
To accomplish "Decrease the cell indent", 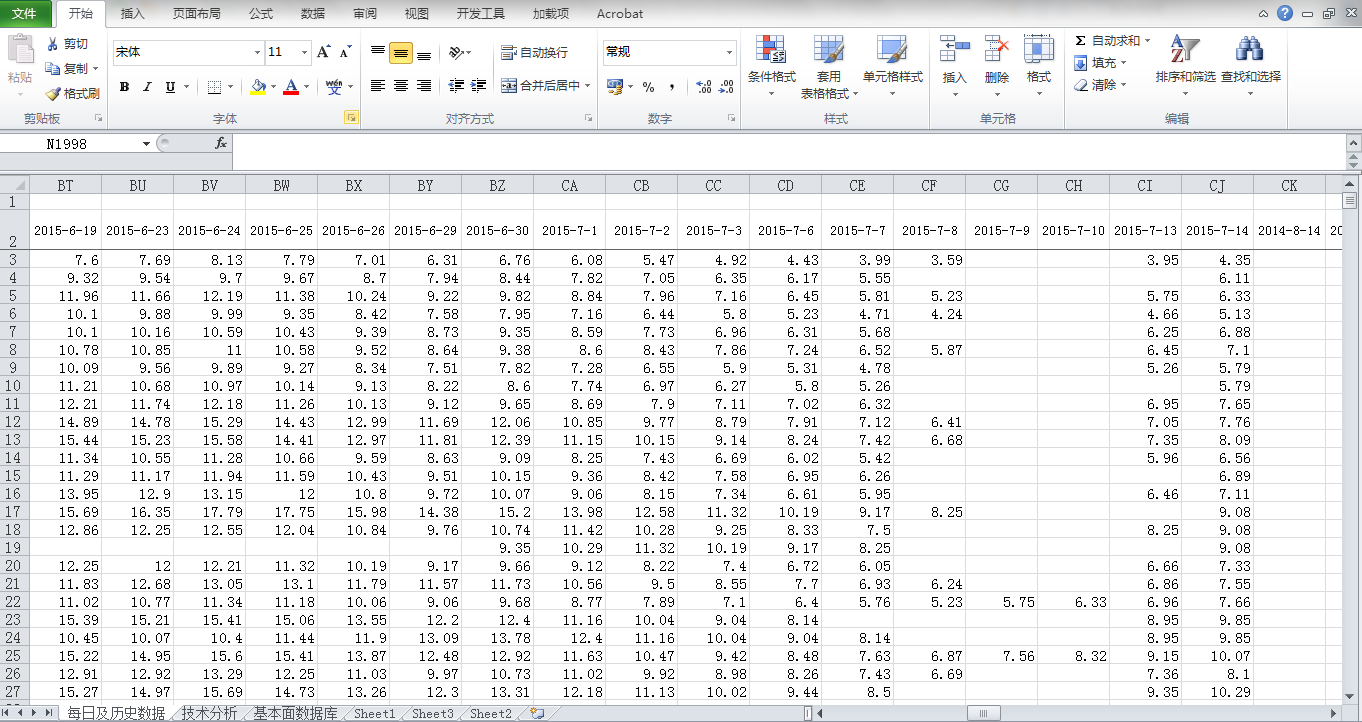I will pyautogui.click(x=456, y=86).
